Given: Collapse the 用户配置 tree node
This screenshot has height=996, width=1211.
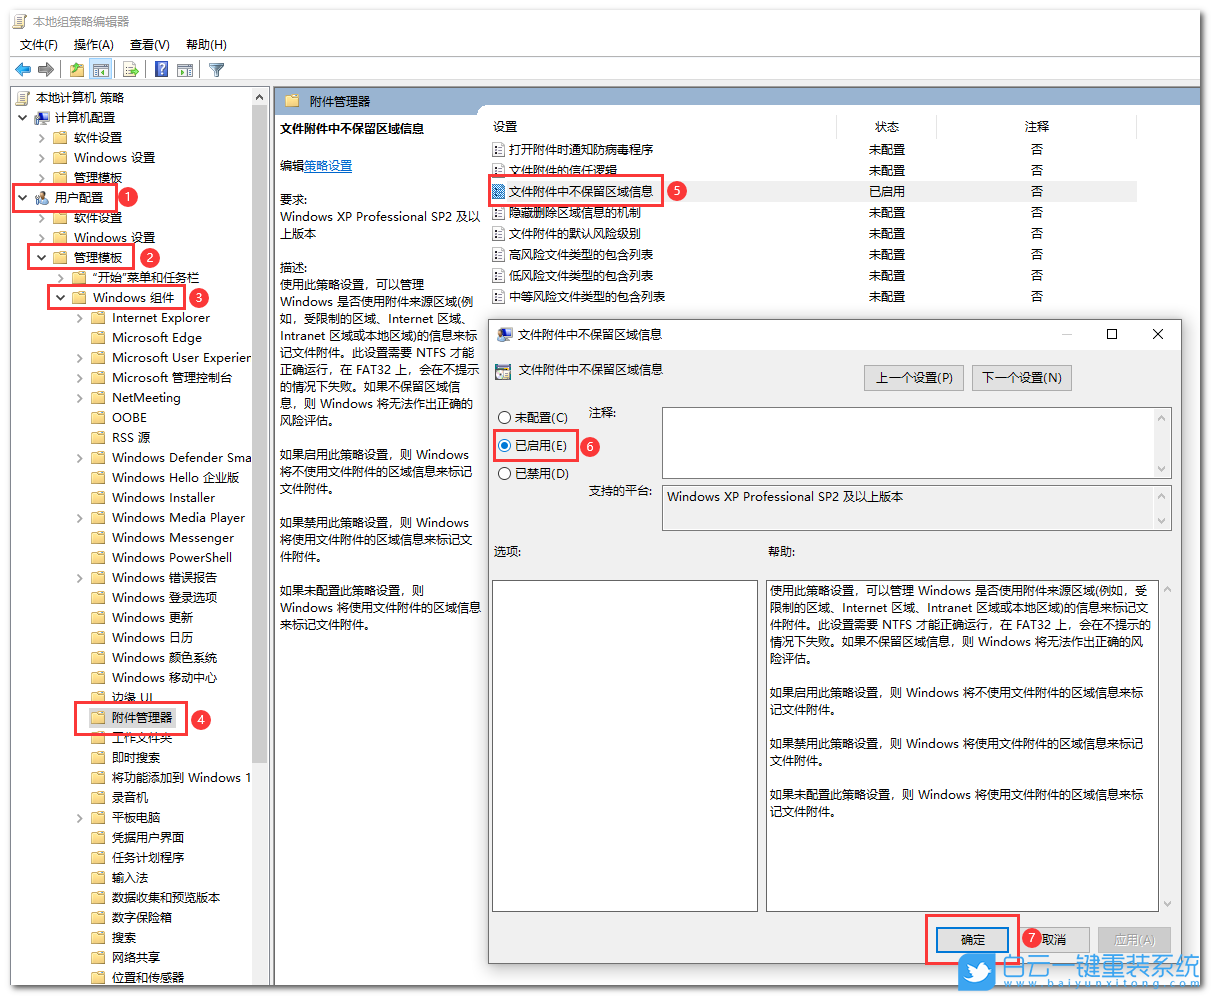Looking at the screenshot, I should click(x=23, y=197).
